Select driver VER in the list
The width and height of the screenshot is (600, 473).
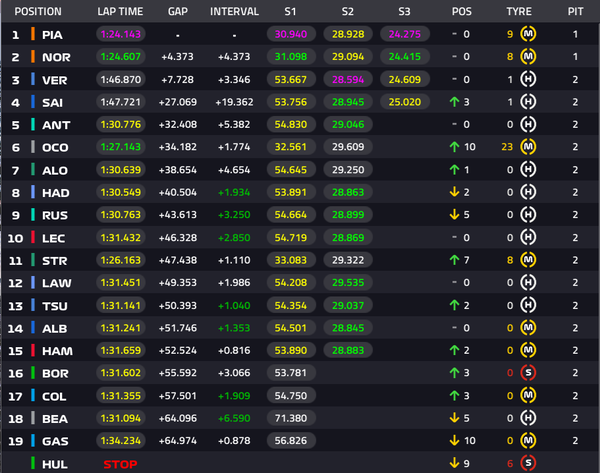[55, 80]
